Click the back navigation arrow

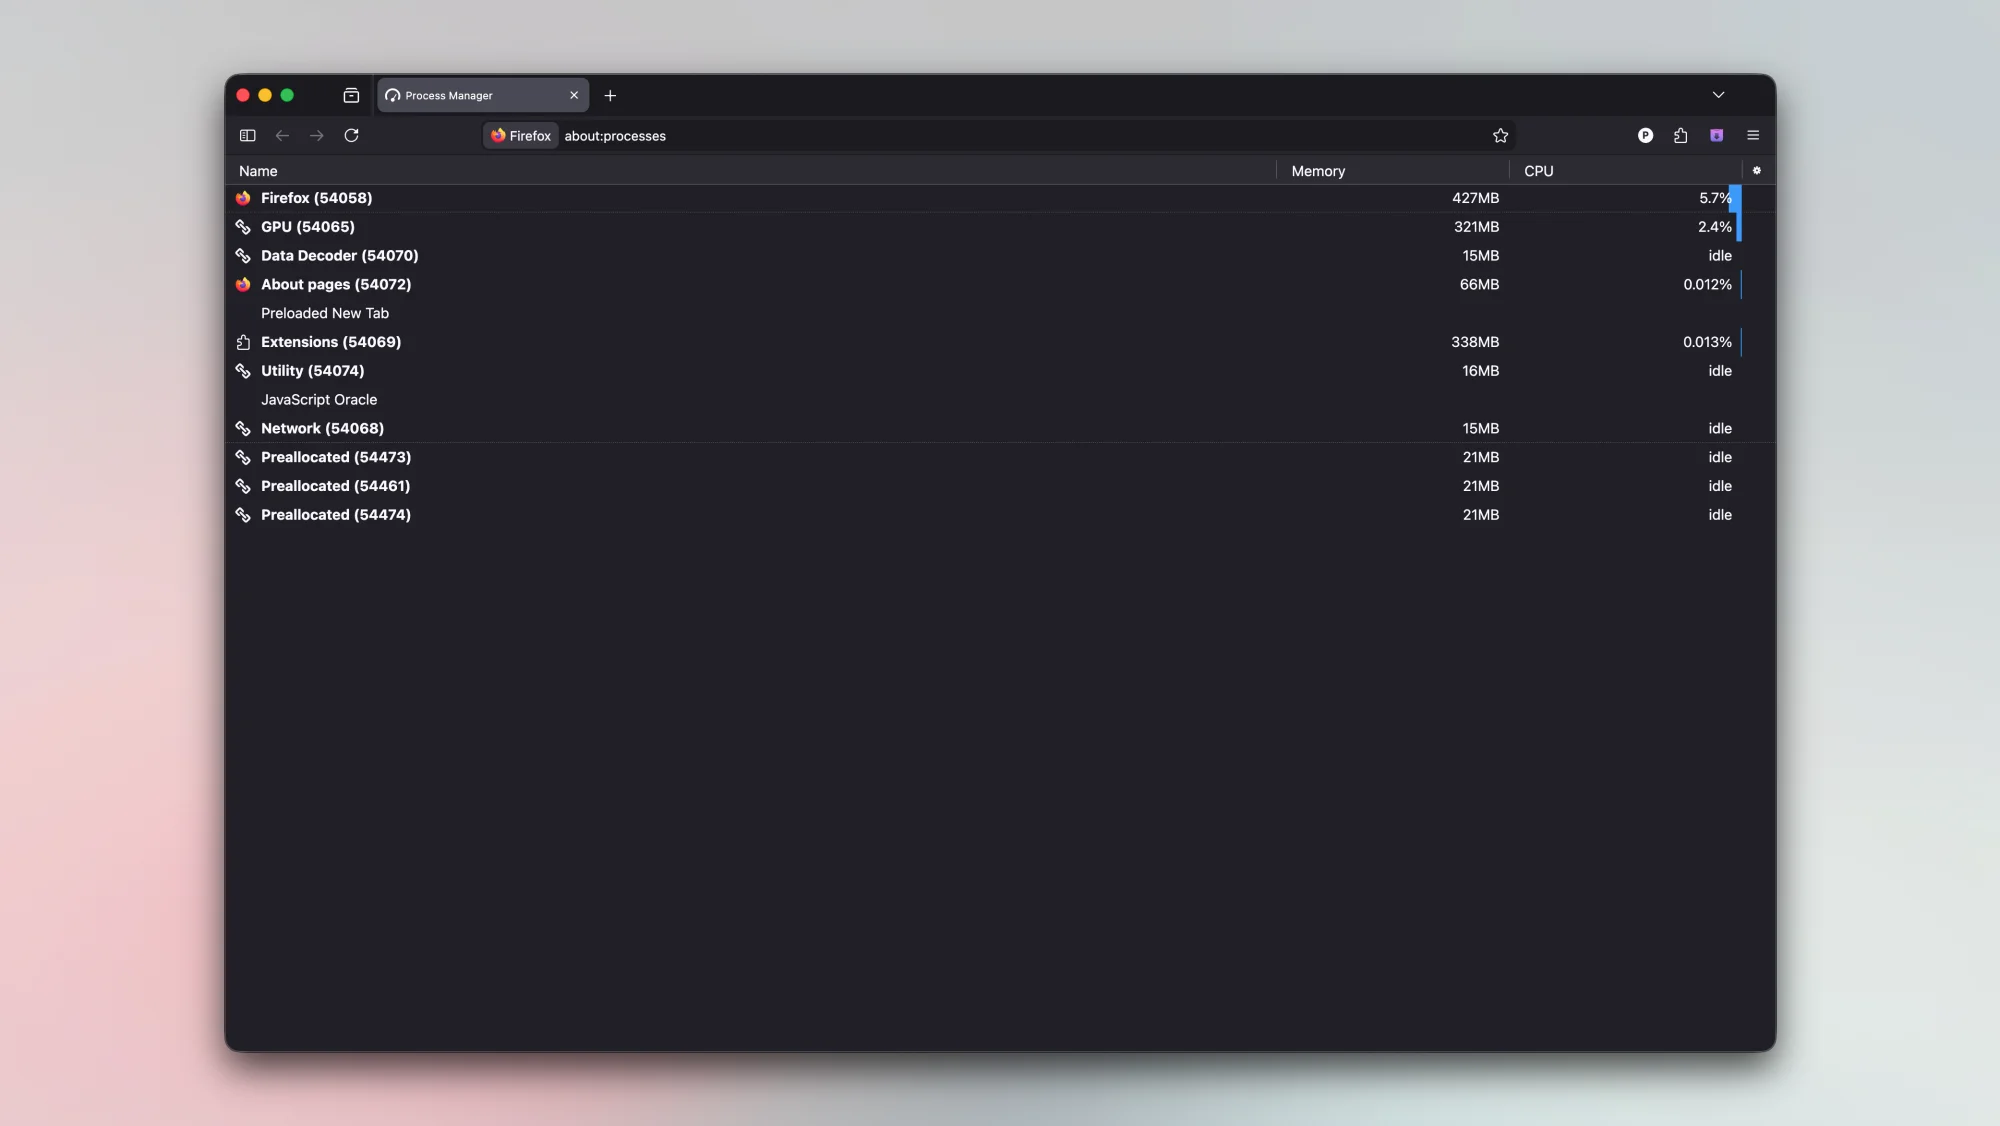point(282,135)
